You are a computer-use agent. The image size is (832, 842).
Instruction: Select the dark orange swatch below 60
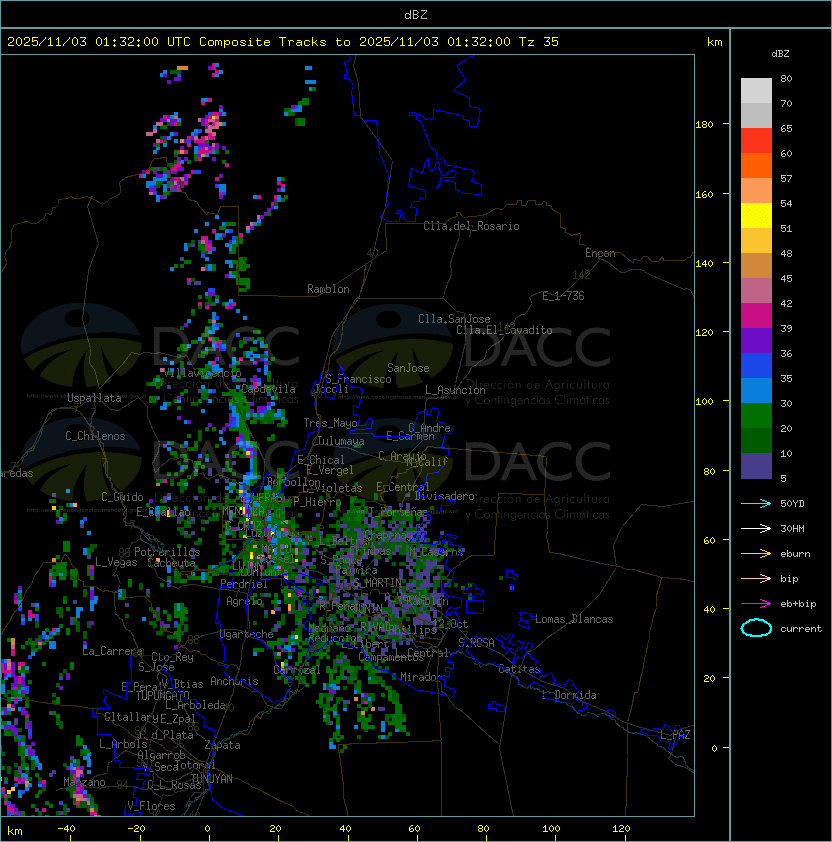pos(756,165)
